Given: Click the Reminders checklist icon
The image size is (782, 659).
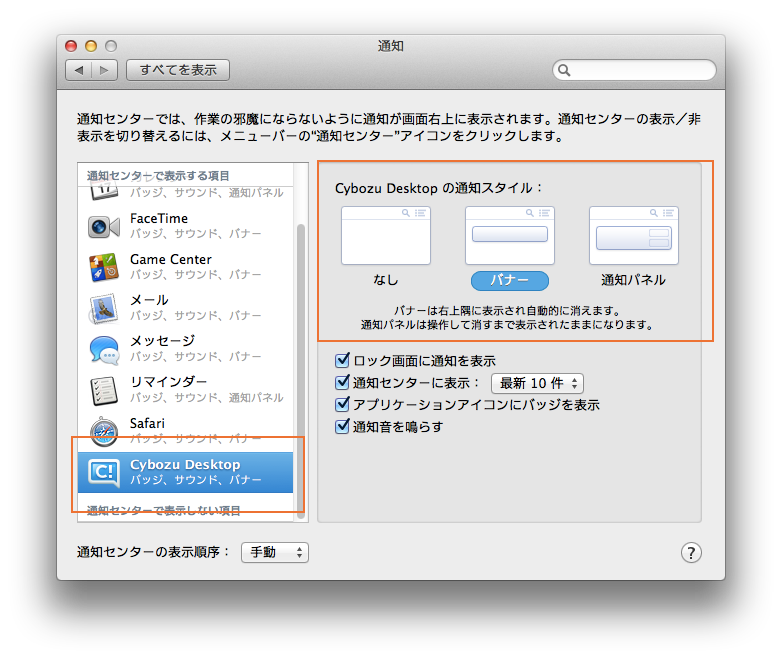Looking at the screenshot, I should pyautogui.click(x=104, y=391).
